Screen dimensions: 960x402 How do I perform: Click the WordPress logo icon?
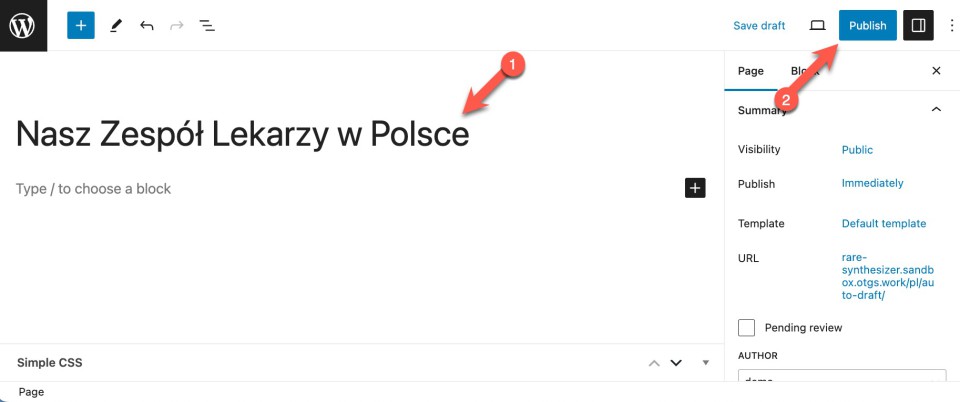(22, 25)
